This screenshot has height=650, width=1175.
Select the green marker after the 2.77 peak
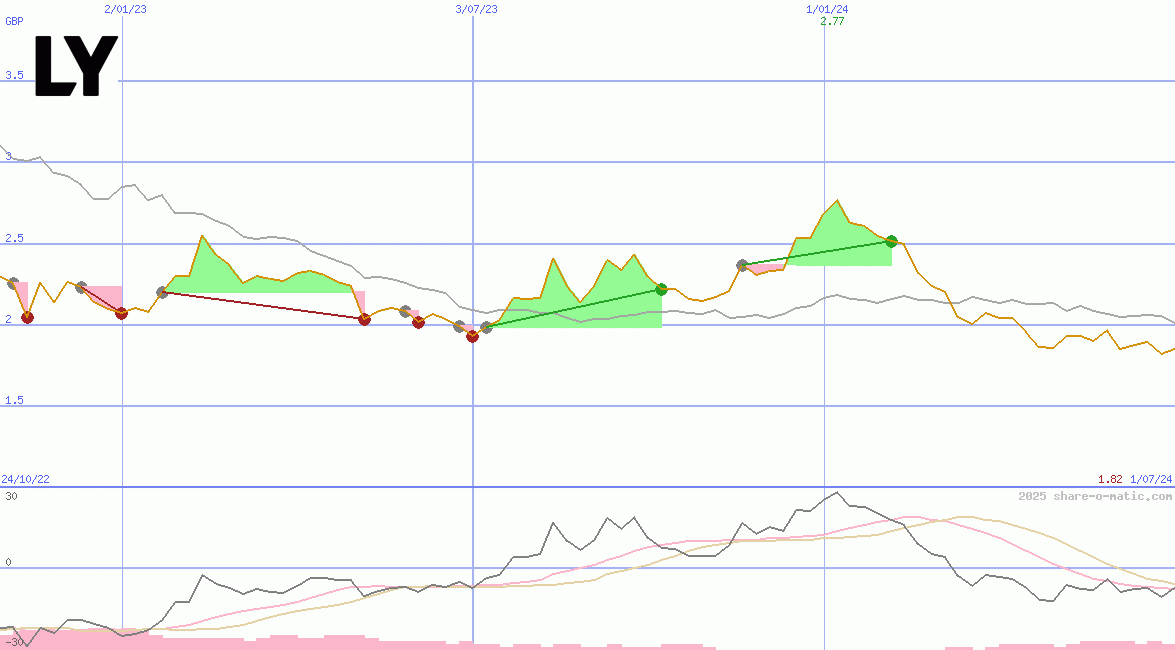[891, 241]
